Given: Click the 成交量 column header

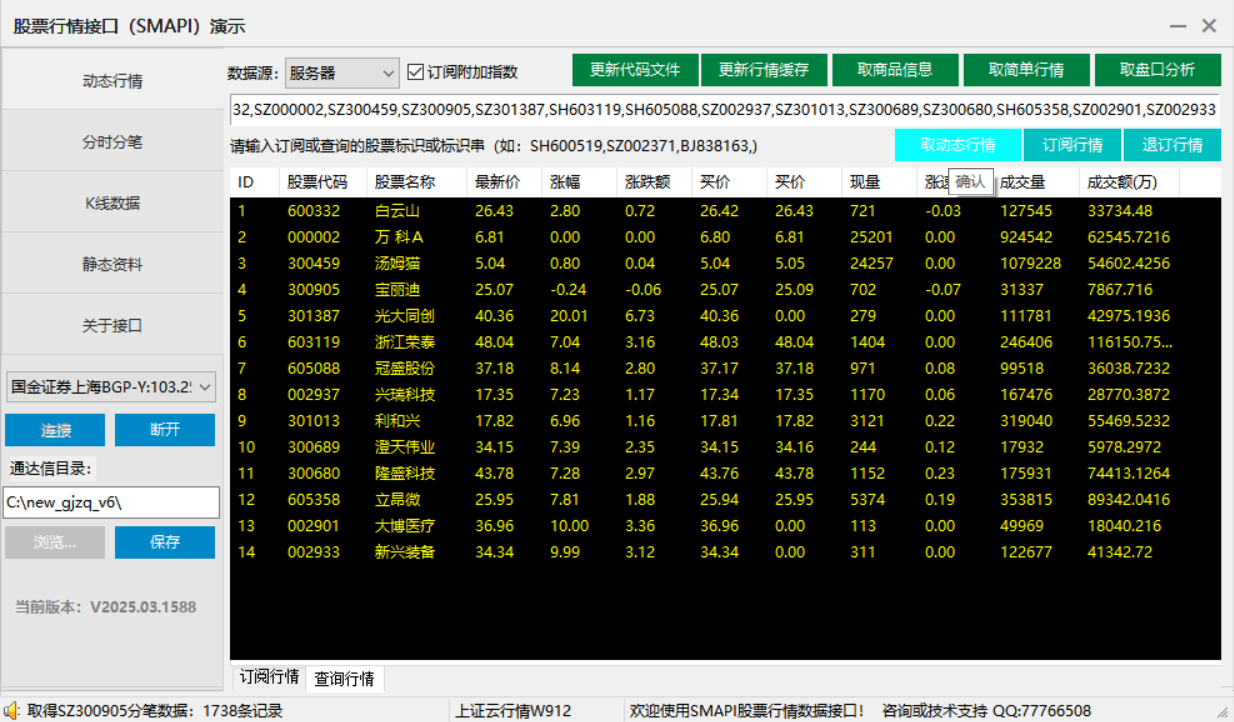Looking at the screenshot, I should click(1036, 182).
